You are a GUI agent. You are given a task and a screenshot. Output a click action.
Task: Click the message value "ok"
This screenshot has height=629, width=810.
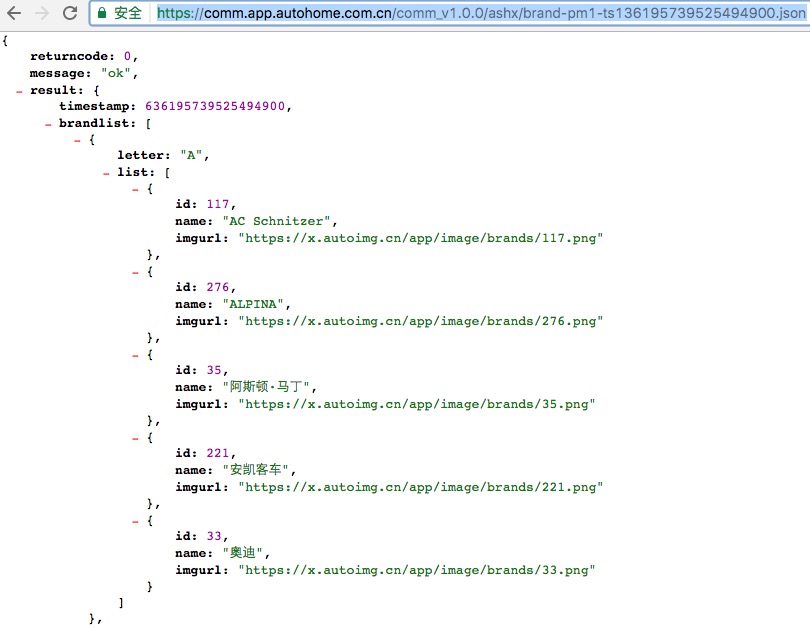[x=116, y=73]
